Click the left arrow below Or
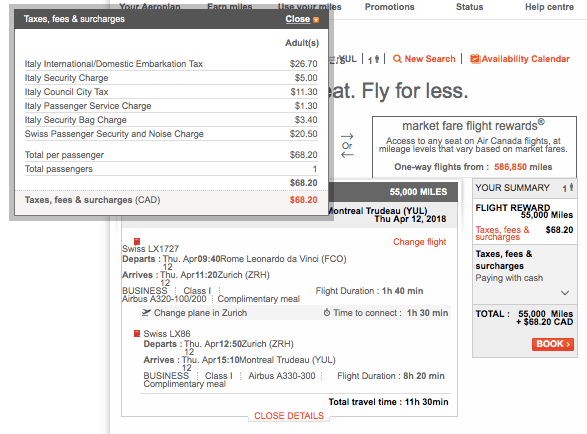587x434 pixels. (x=347, y=155)
